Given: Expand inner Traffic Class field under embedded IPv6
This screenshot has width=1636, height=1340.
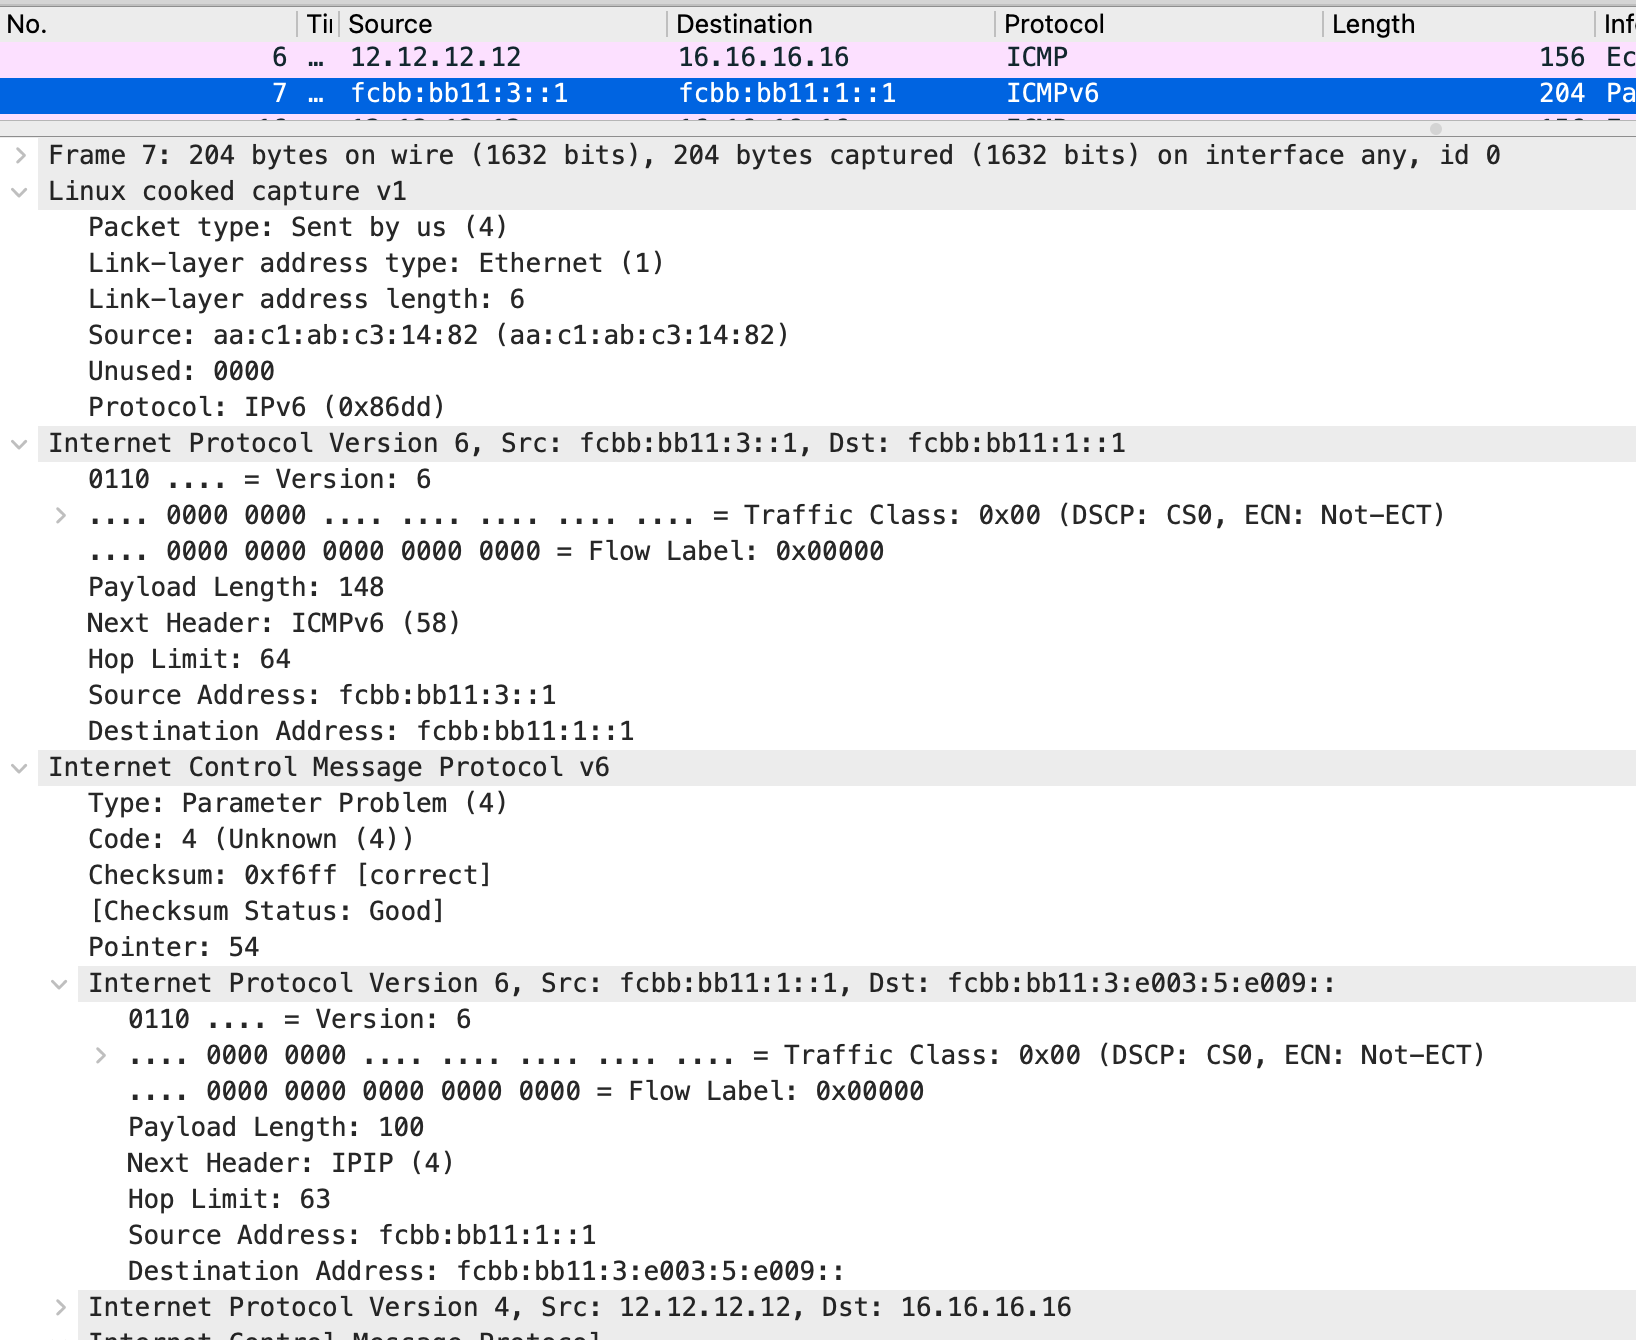Looking at the screenshot, I should tap(100, 1055).
